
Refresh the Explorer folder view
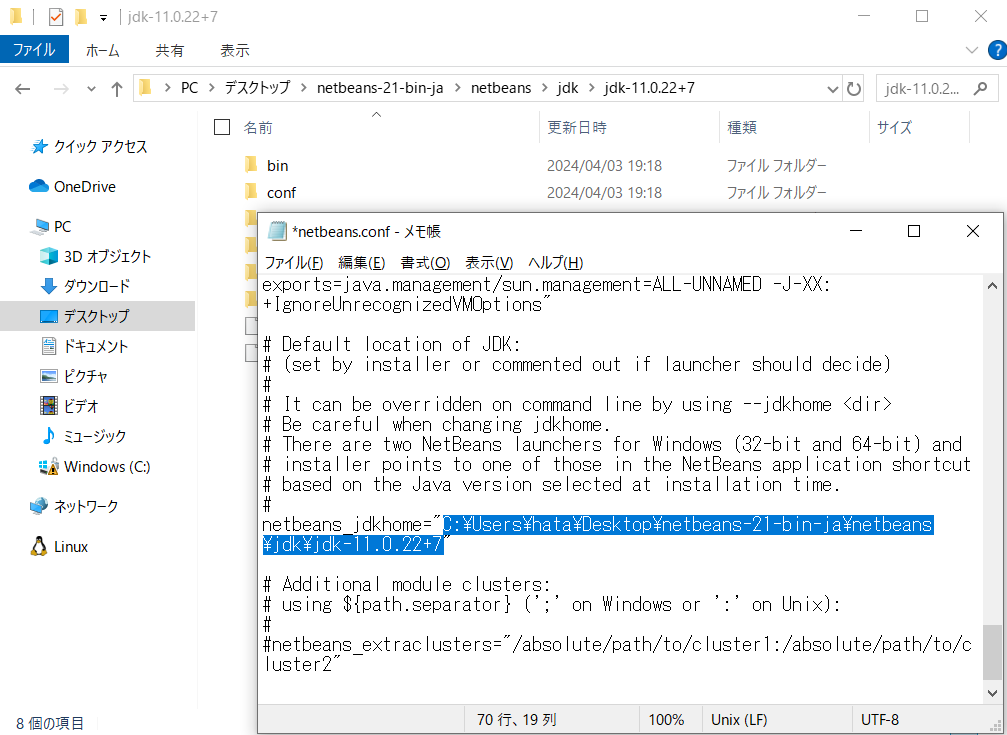pos(854,88)
